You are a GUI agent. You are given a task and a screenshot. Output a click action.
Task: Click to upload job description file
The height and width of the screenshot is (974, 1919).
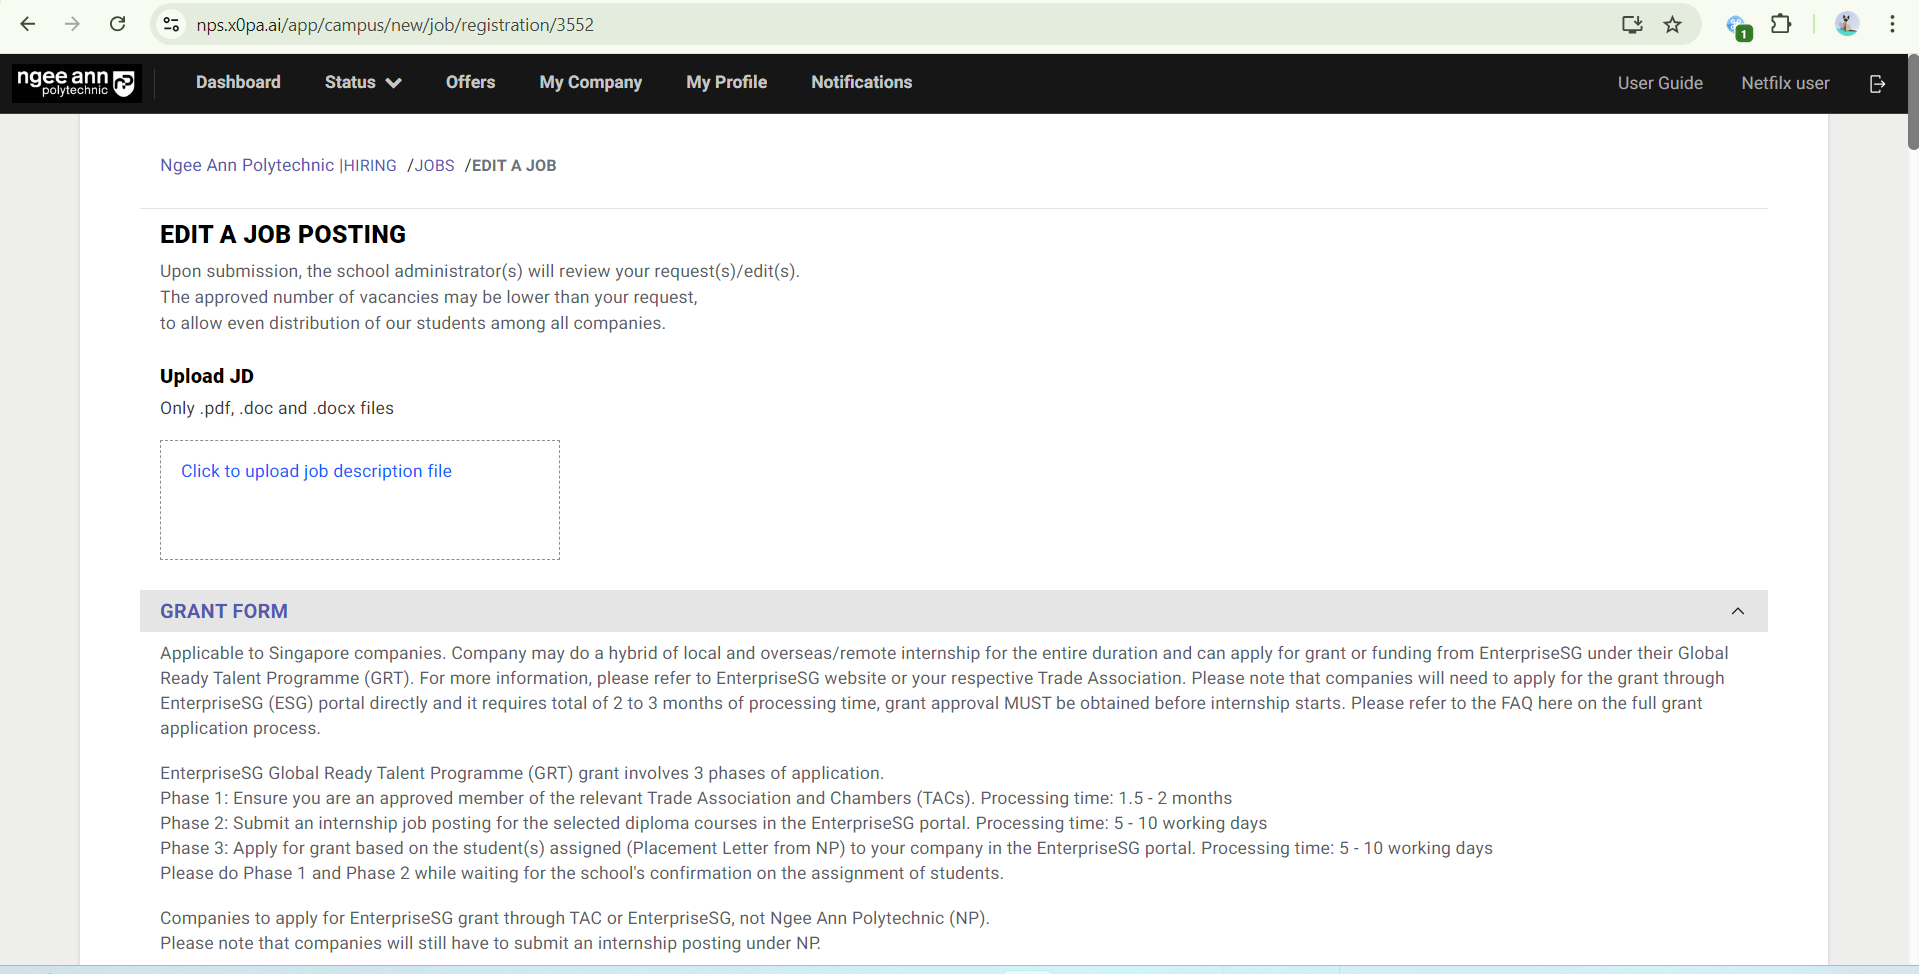click(x=316, y=470)
